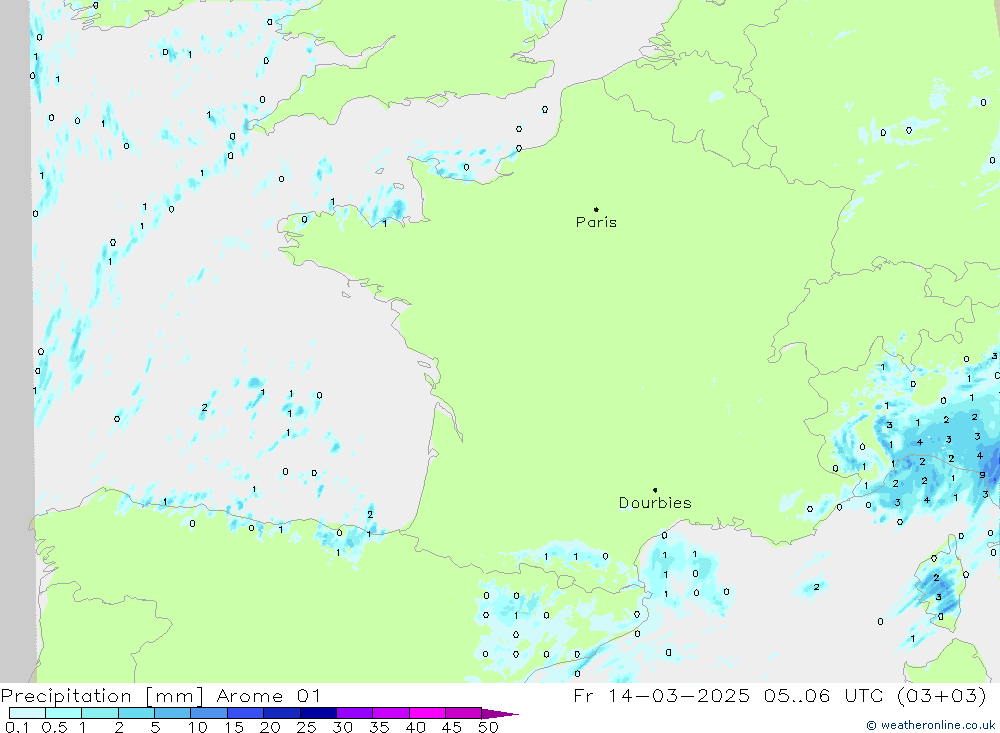Click the (03+03) forecast offset text
The height and width of the screenshot is (733, 1000).
[941, 695]
